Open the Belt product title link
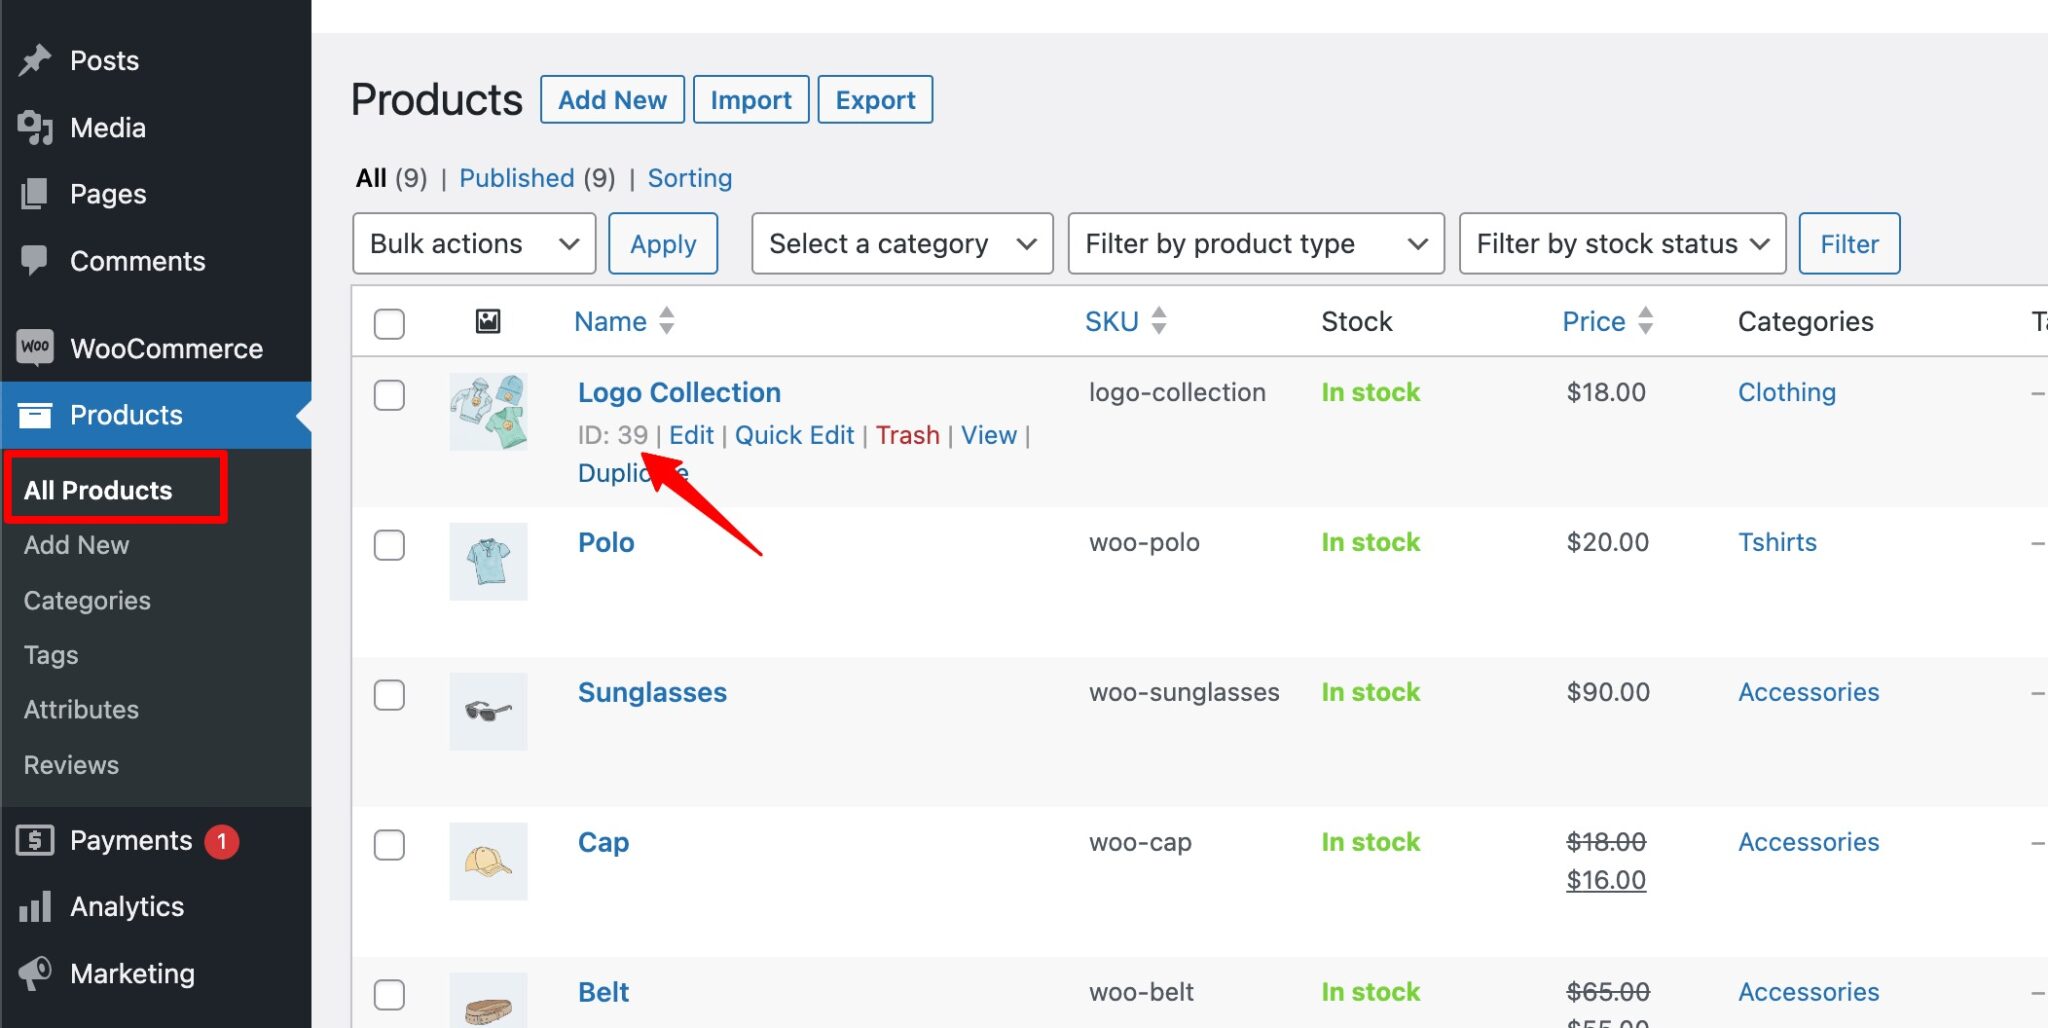2048x1028 pixels. coord(603,992)
